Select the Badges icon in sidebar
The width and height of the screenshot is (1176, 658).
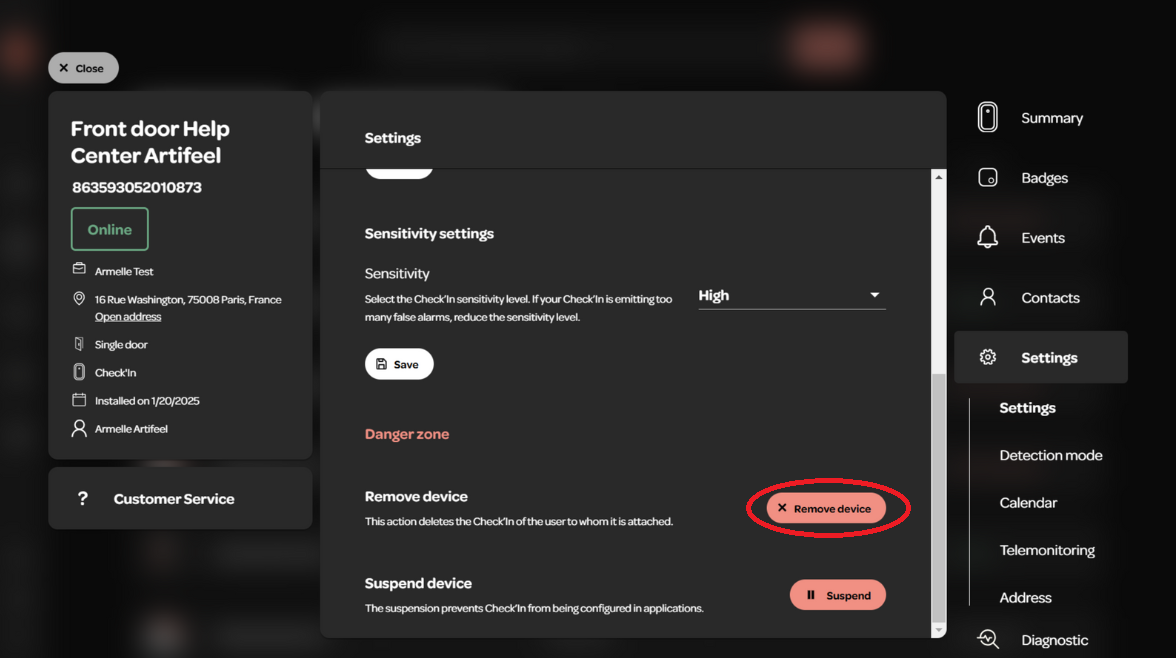(988, 178)
